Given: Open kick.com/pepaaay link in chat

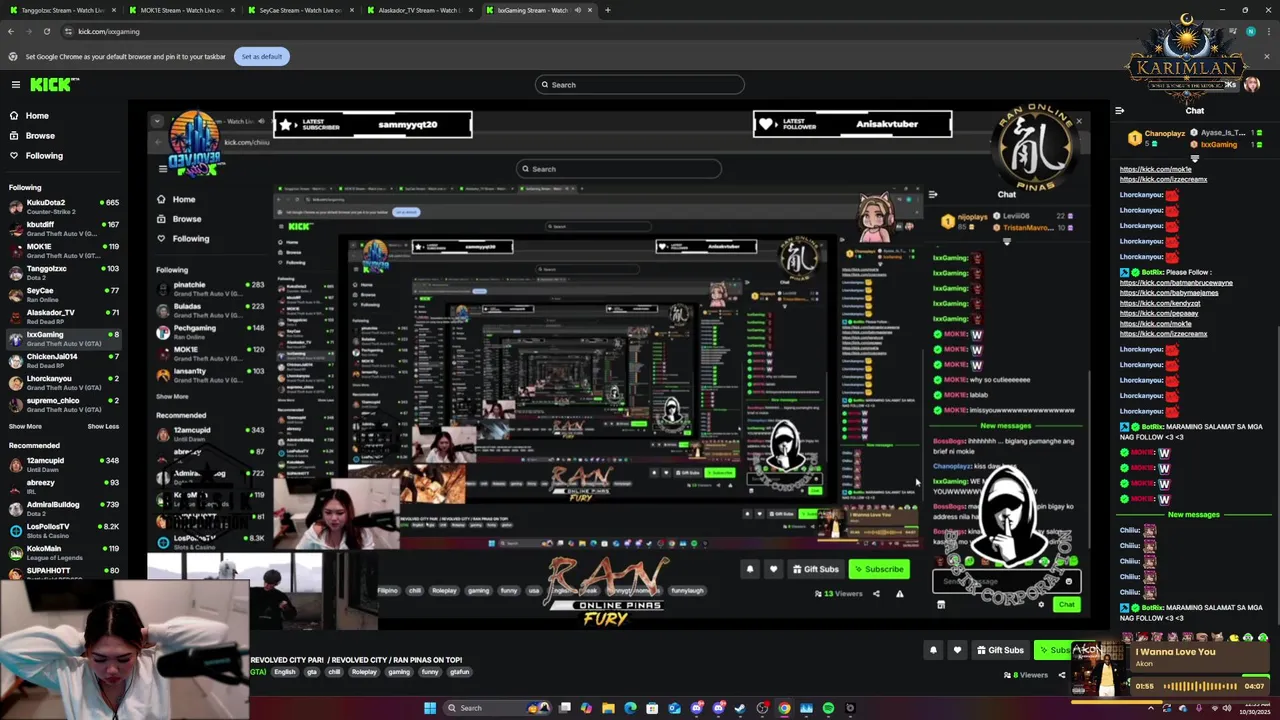Looking at the screenshot, I should click(1159, 313).
